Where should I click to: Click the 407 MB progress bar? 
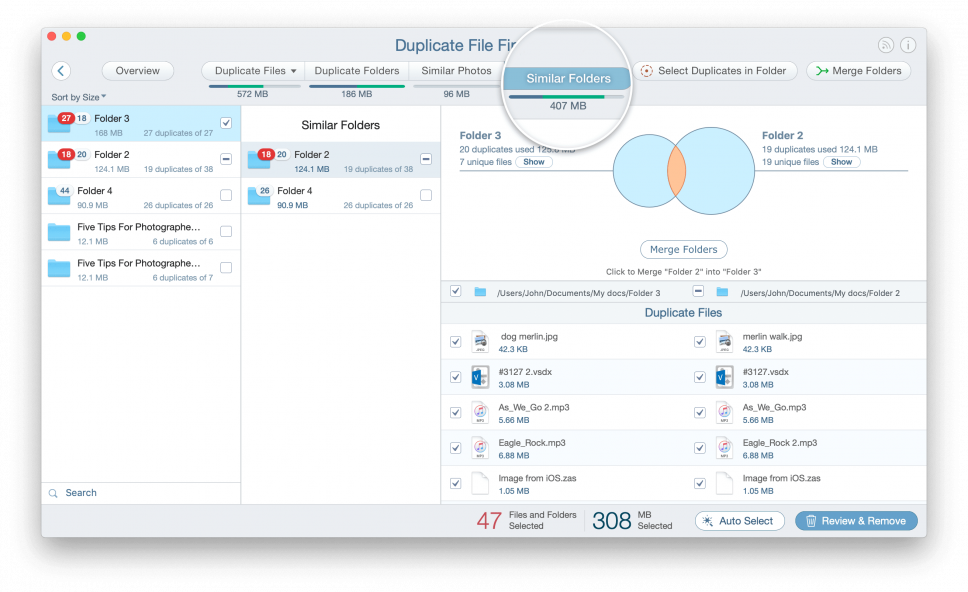click(x=566, y=97)
